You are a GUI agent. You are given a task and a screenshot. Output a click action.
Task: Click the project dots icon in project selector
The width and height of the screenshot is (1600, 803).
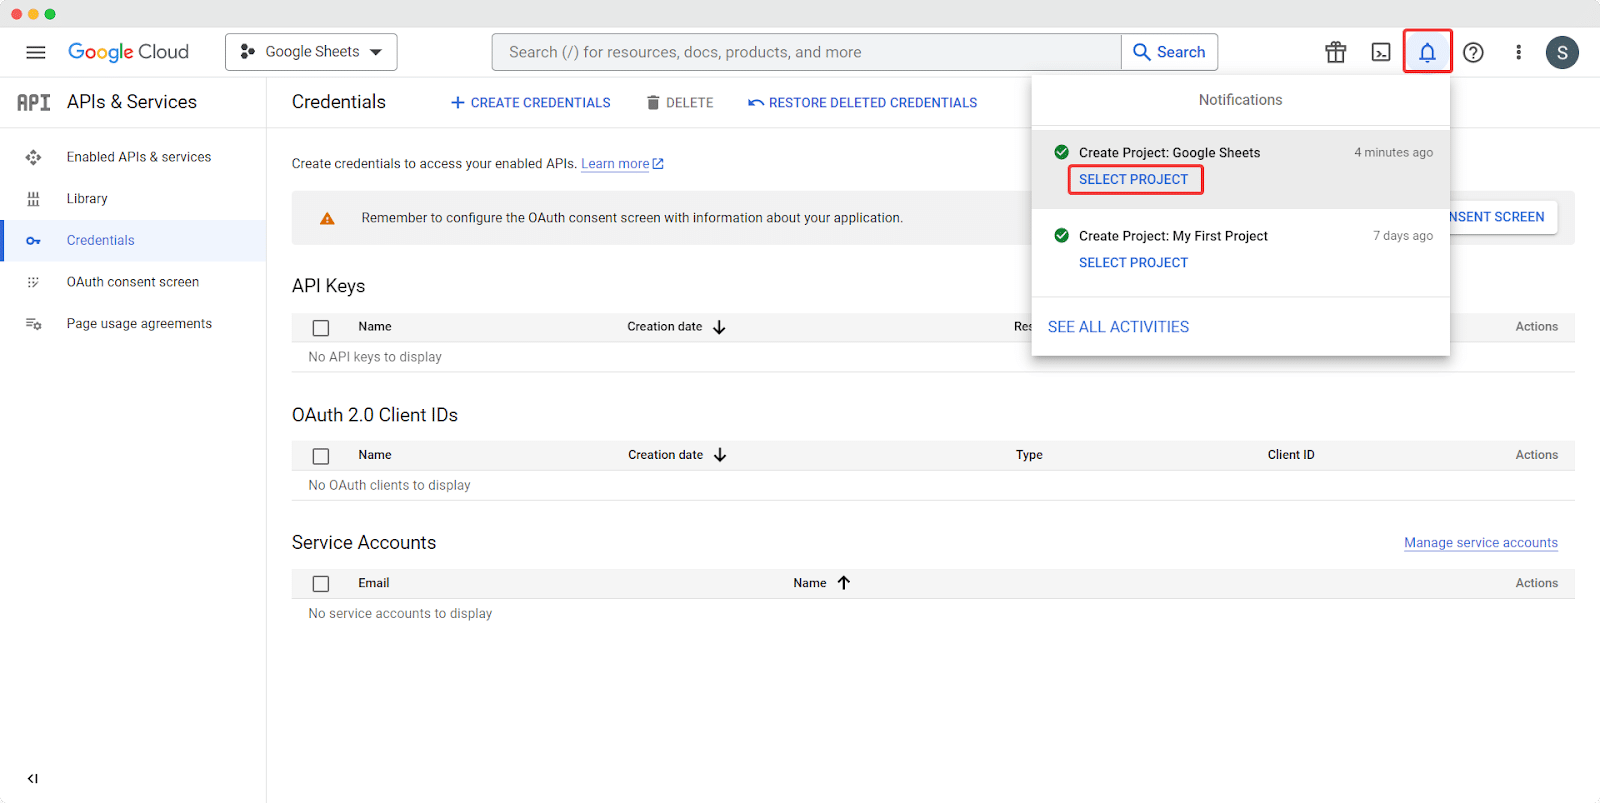point(248,52)
